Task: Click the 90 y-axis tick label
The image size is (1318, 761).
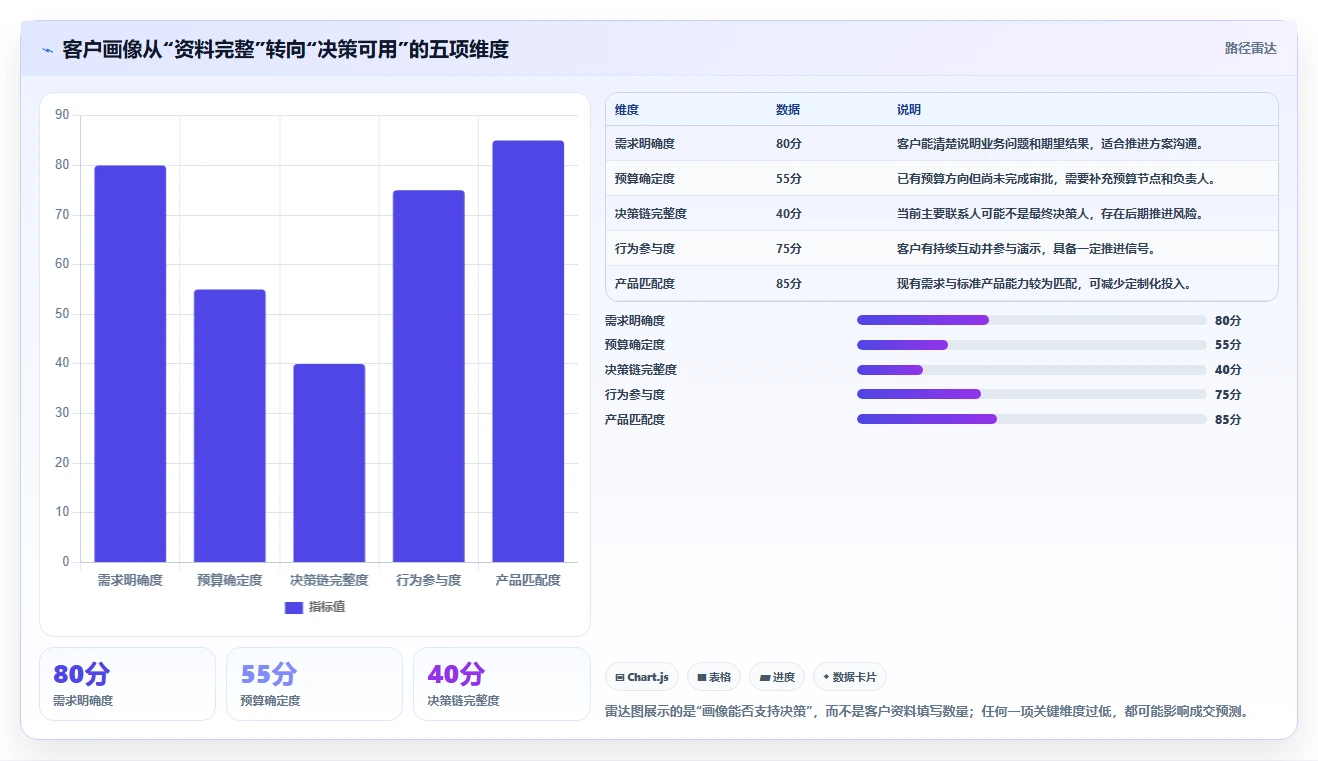Action: click(x=62, y=116)
